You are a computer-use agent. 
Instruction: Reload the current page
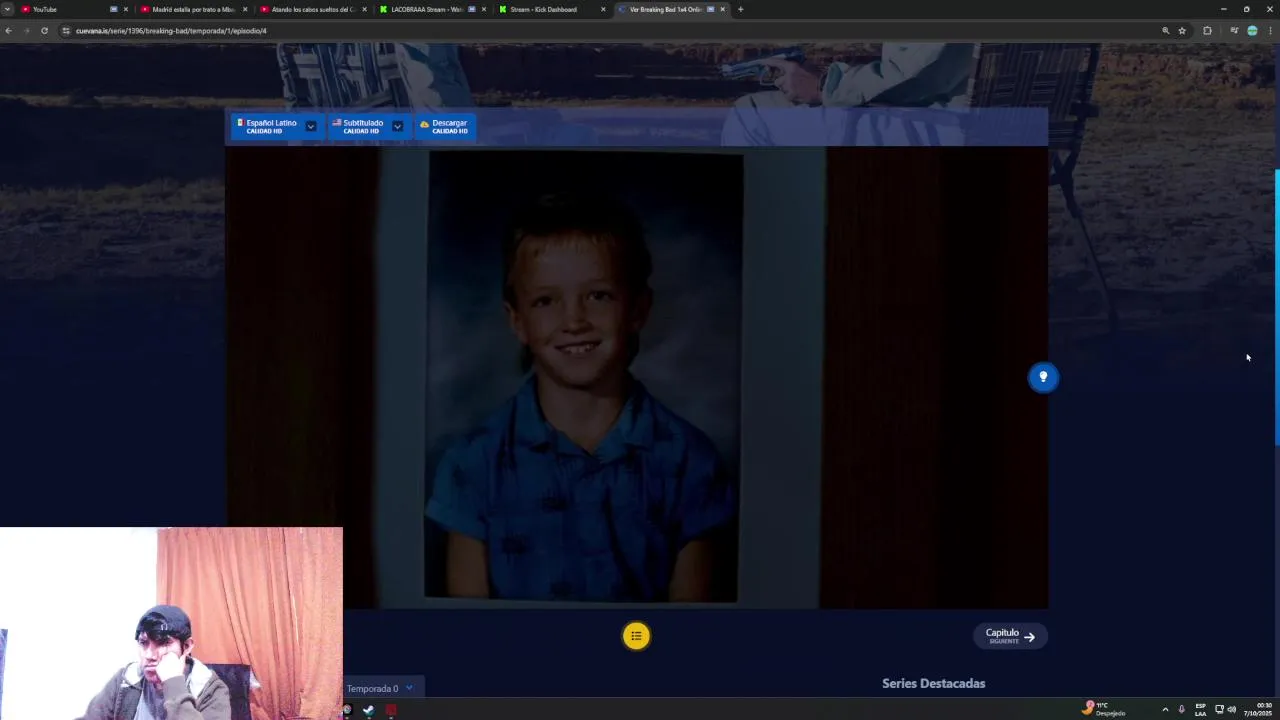click(44, 31)
